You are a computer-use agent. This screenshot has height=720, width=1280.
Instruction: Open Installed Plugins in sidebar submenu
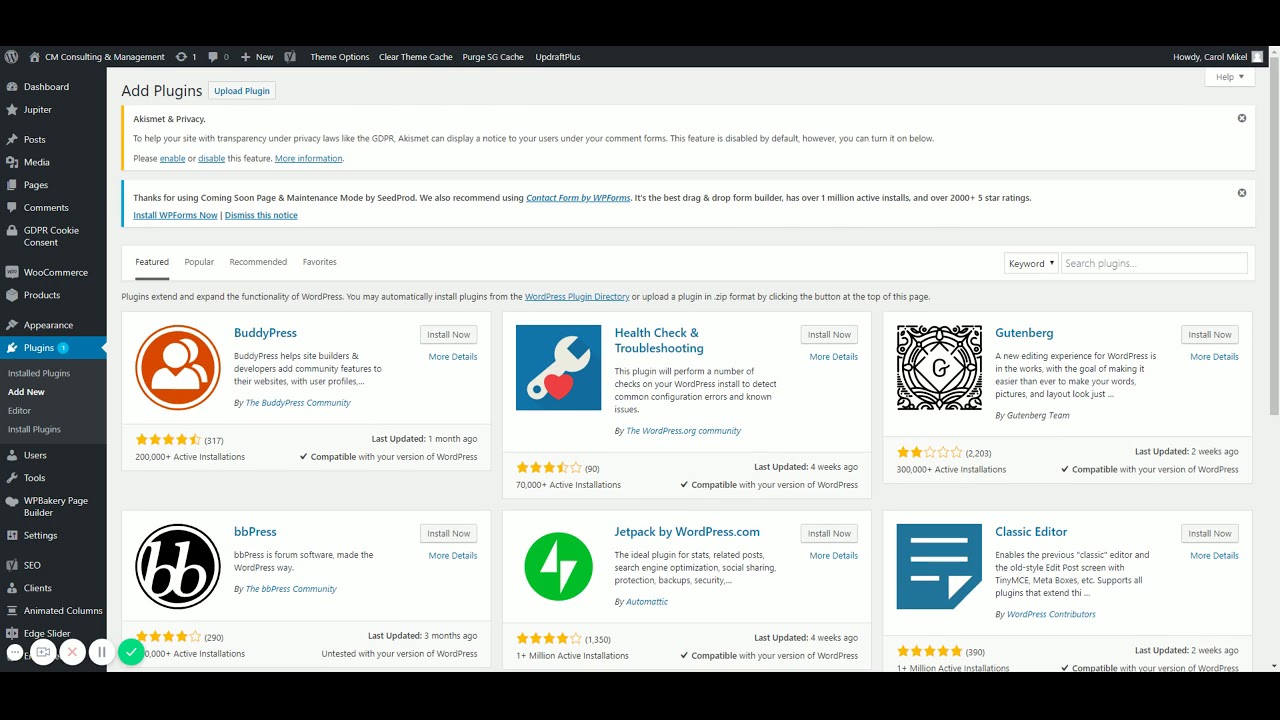coord(39,373)
